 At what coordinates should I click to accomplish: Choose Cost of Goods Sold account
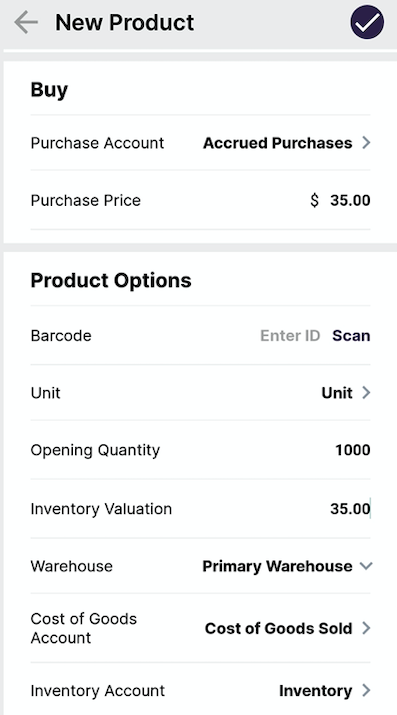[278, 628]
